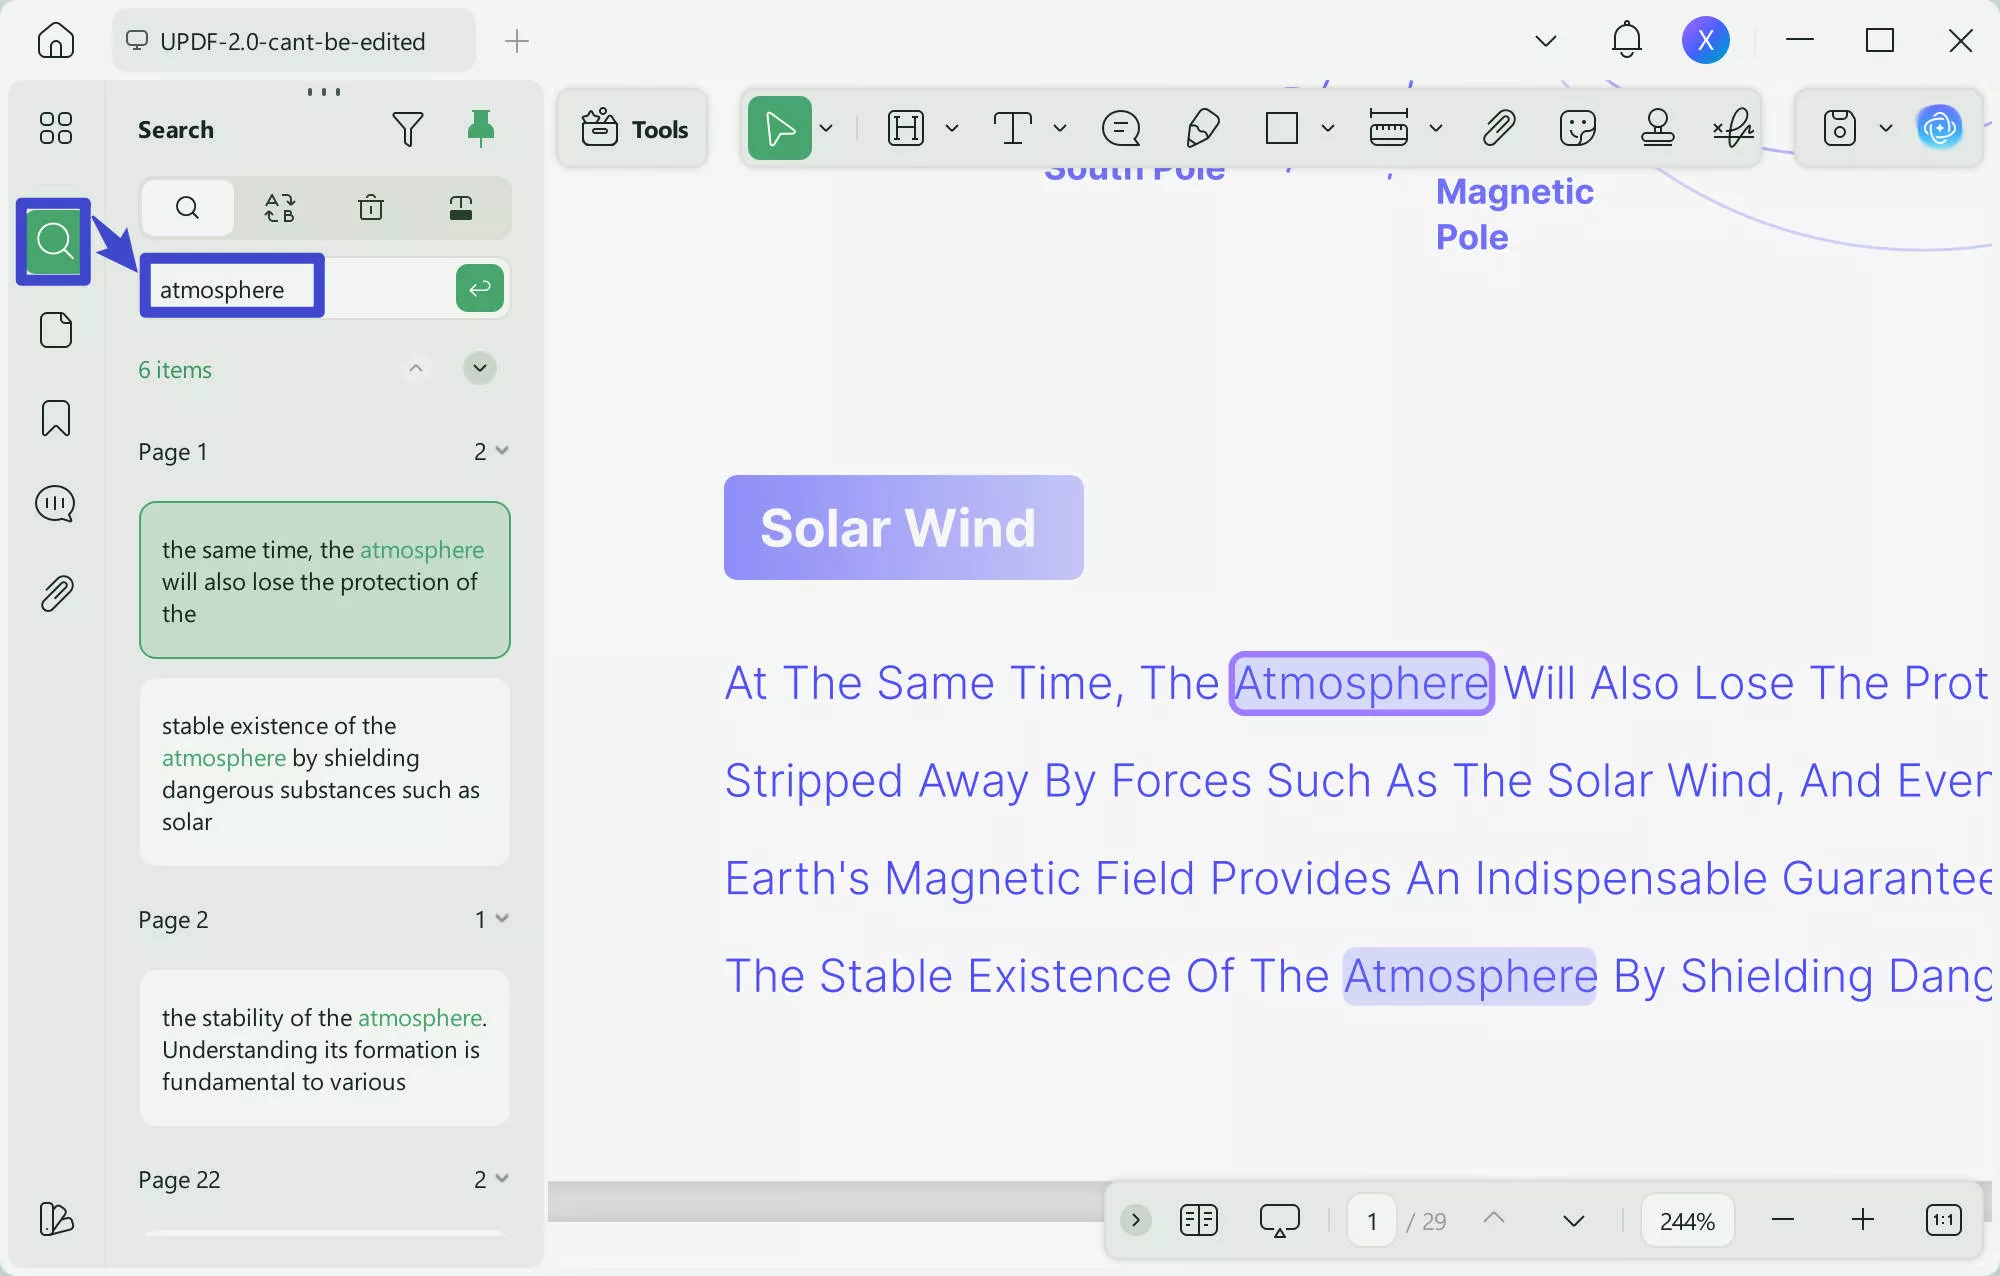Click the page number input field
This screenshot has height=1276, width=2000.
(1371, 1220)
